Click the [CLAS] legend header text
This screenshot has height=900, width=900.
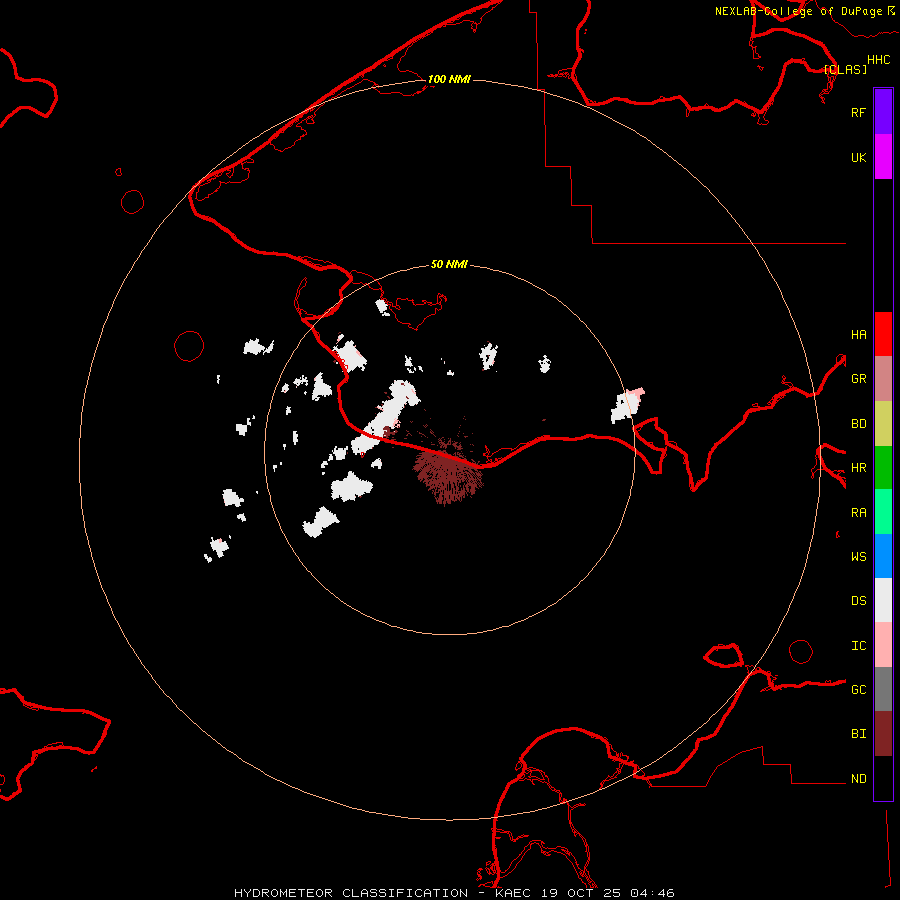(x=845, y=69)
